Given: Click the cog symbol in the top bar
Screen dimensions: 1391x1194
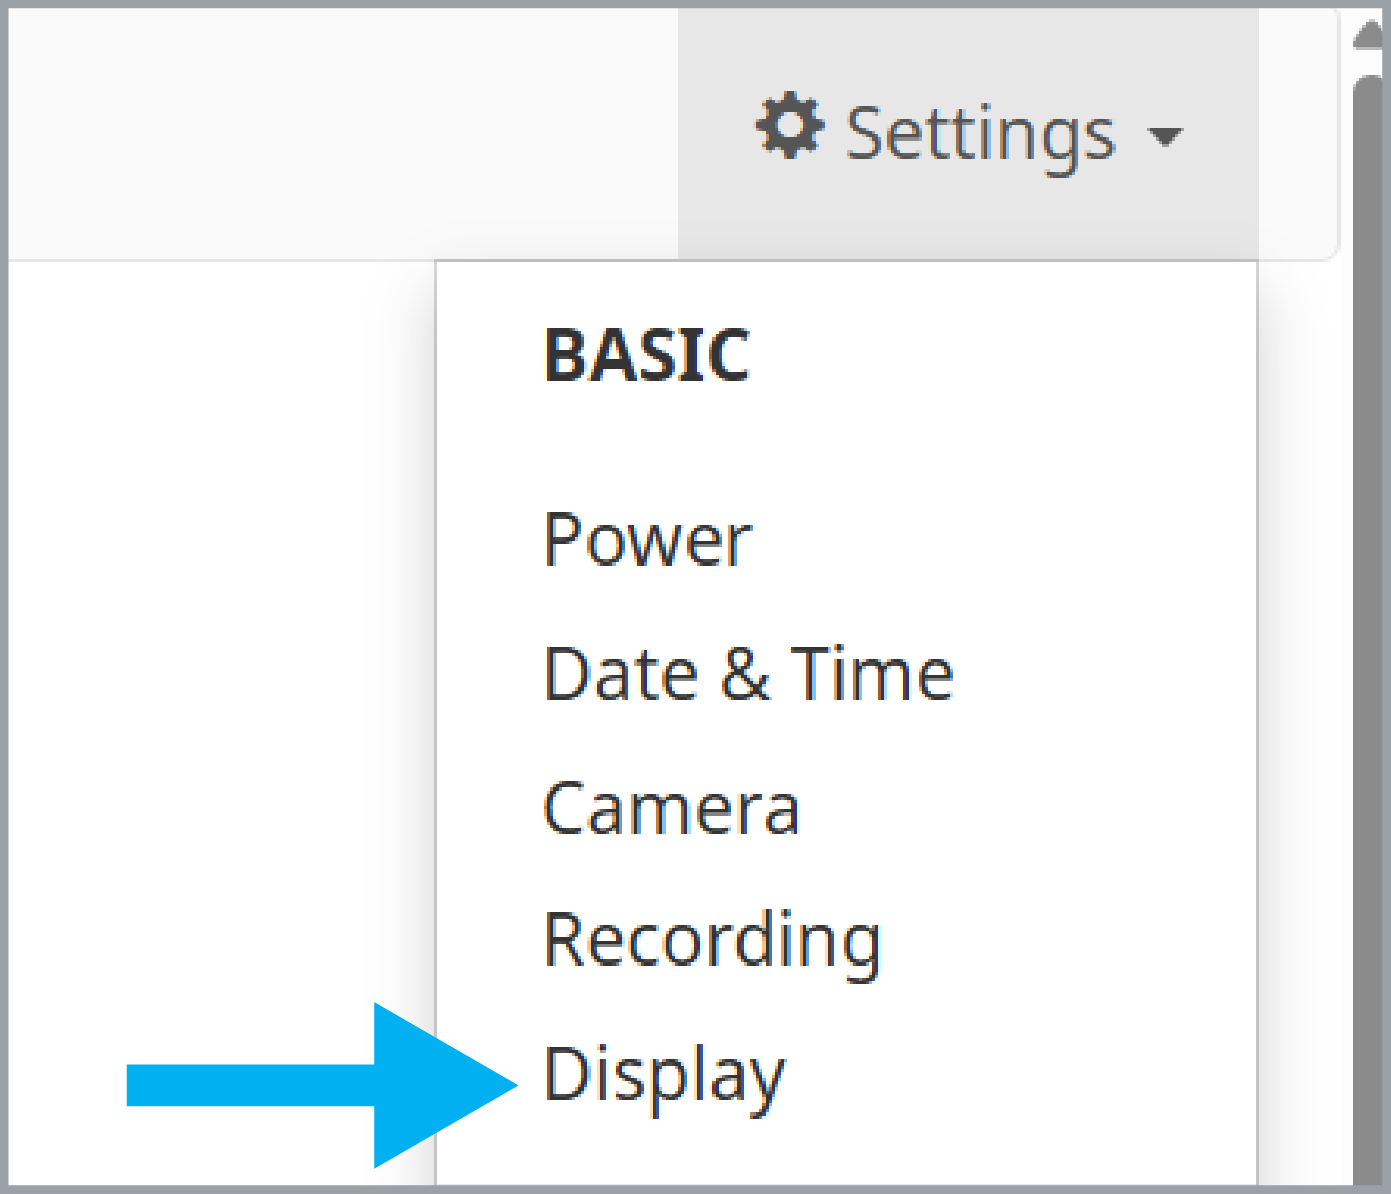Looking at the screenshot, I should 790,126.
